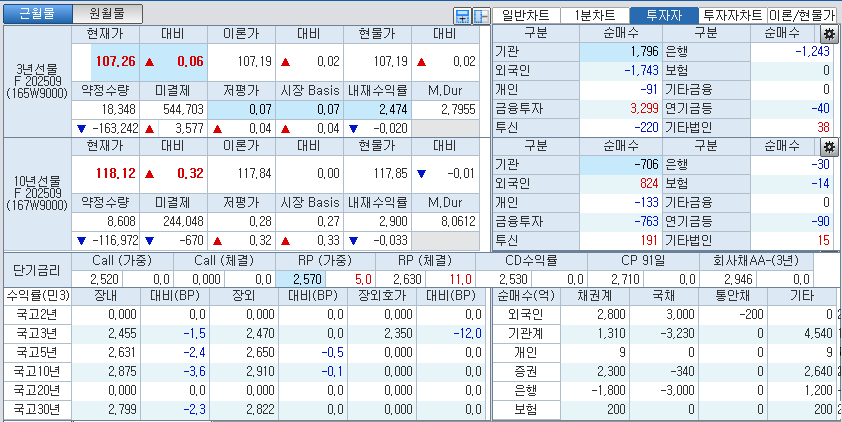The height and width of the screenshot is (422, 842).
Task: Click the 10년선물 F 202509 contract label
Action: pos(37,193)
